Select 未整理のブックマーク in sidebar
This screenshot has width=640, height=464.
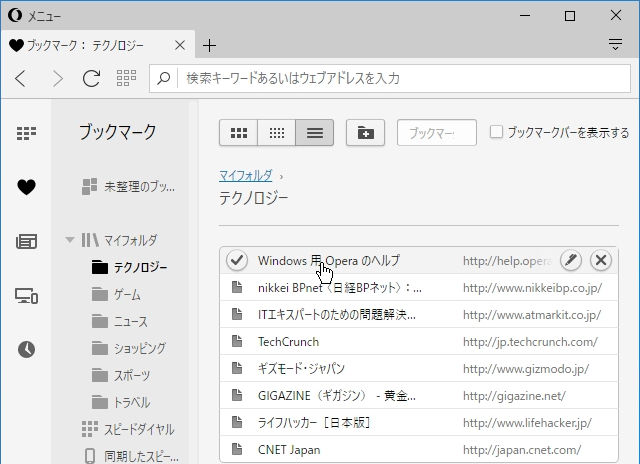coord(128,186)
